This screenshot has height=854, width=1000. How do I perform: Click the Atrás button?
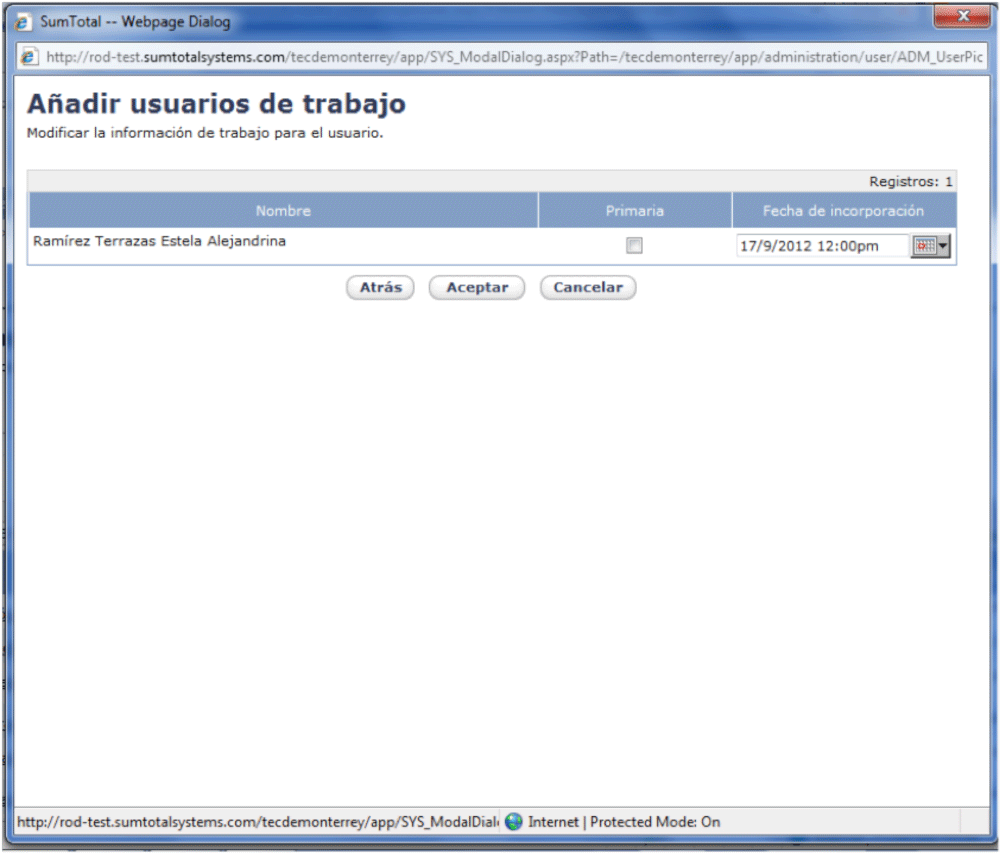[x=380, y=288]
